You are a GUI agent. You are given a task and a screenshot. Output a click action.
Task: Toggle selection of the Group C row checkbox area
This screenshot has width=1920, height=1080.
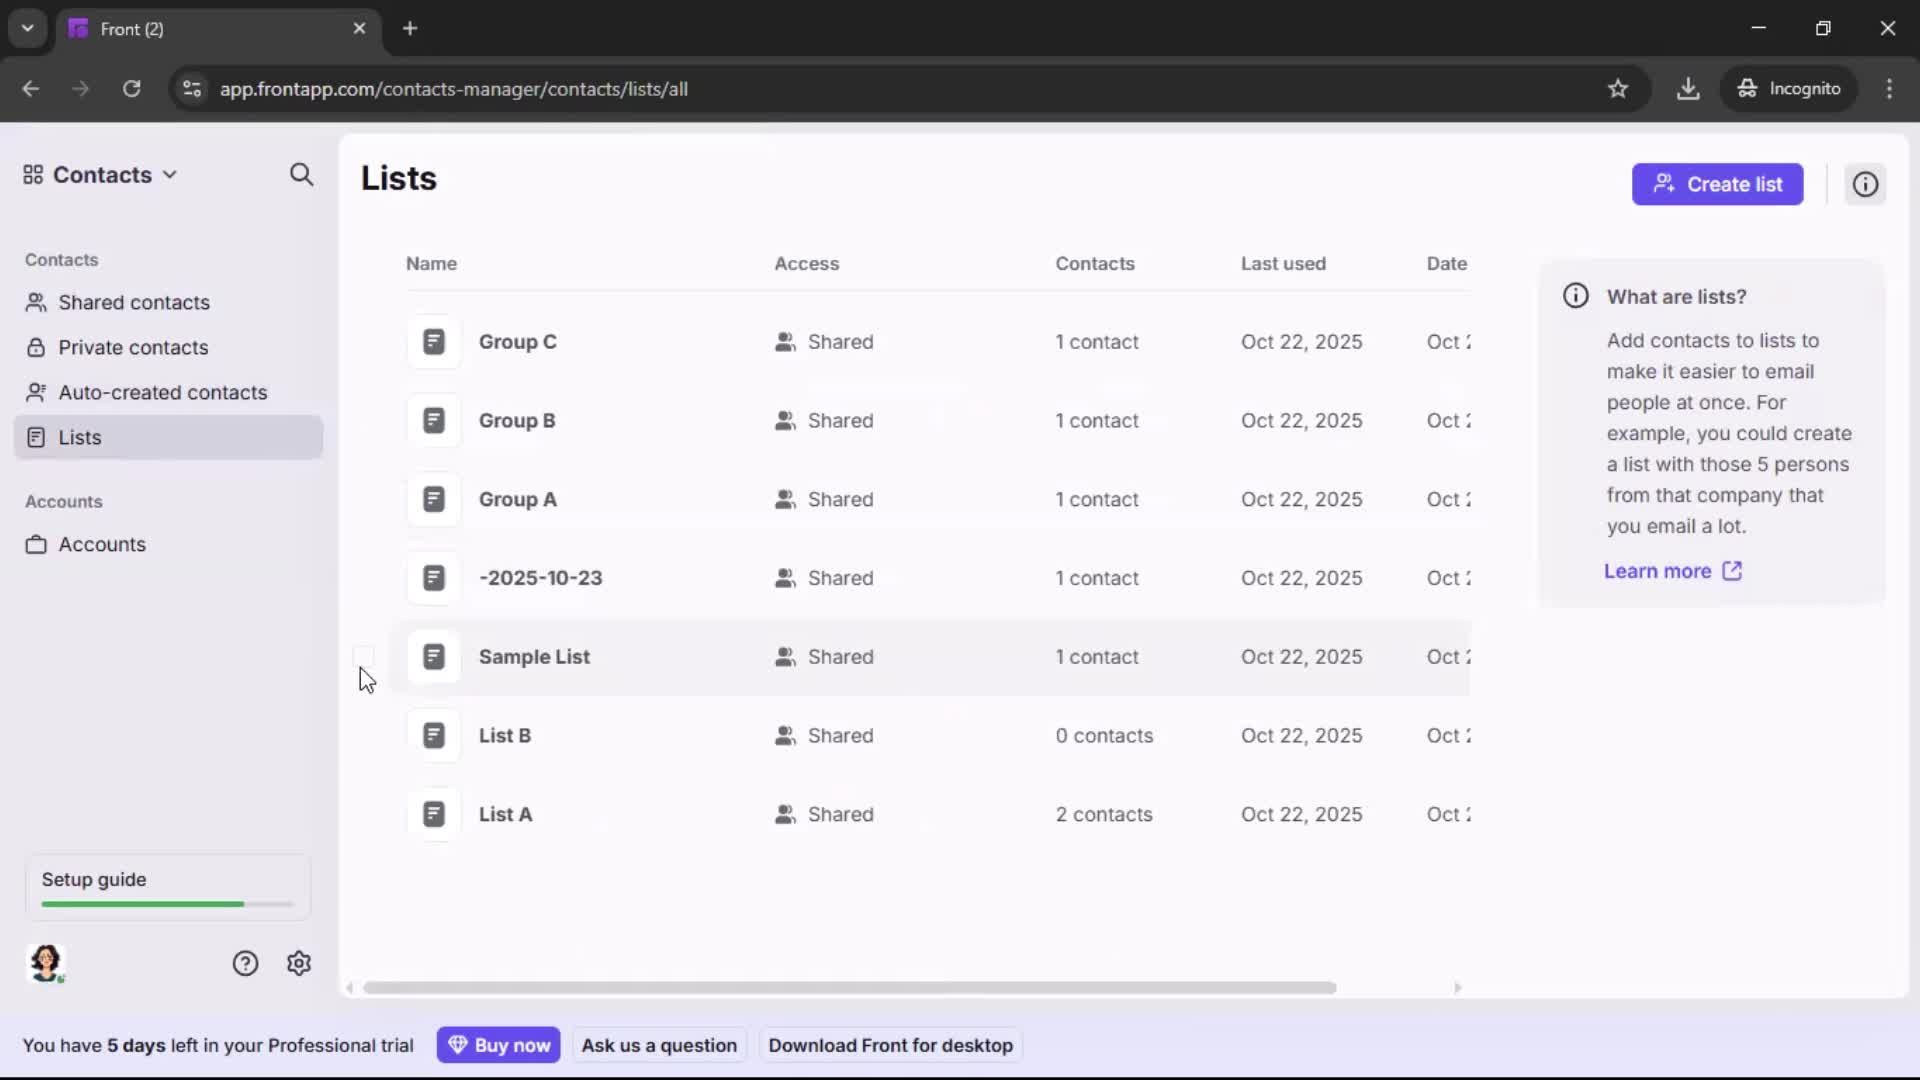[x=364, y=341]
